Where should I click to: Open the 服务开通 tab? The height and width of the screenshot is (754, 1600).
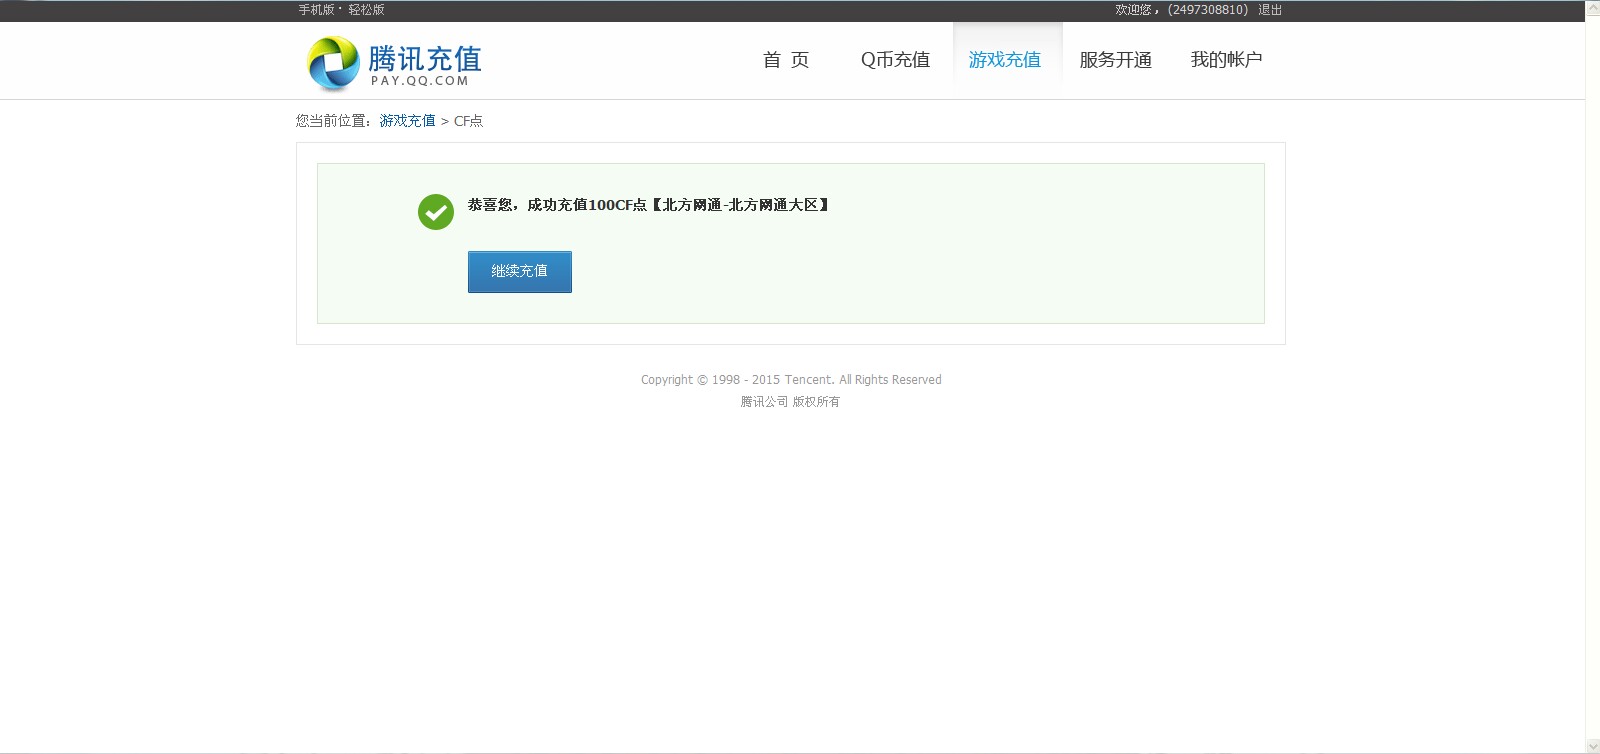(1116, 60)
